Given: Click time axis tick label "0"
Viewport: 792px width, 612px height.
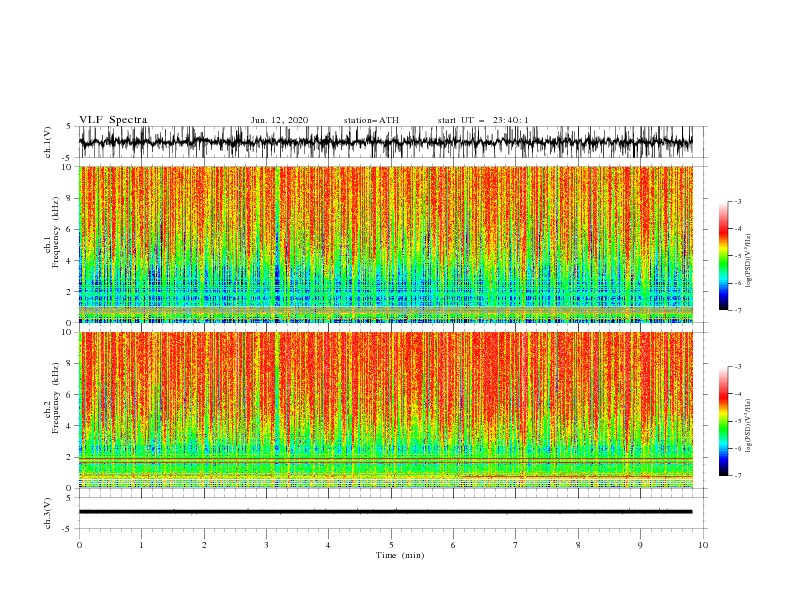Looking at the screenshot, I should [79, 545].
